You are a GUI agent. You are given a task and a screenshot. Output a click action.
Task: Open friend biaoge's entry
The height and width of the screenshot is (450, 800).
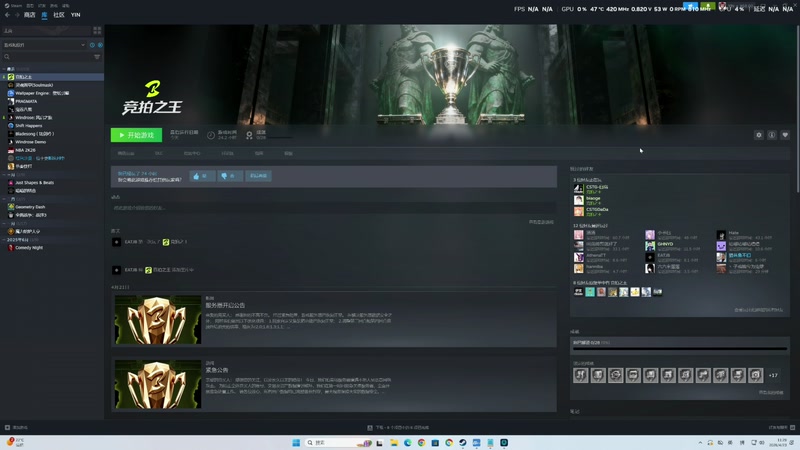point(588,200)
